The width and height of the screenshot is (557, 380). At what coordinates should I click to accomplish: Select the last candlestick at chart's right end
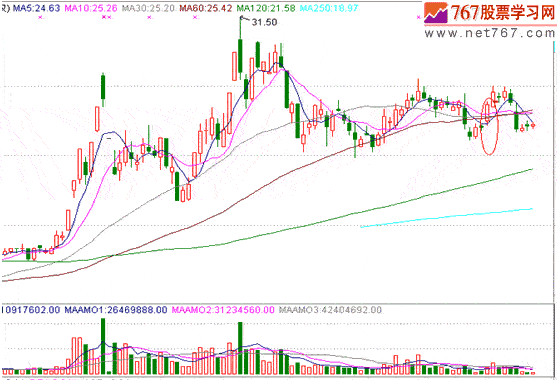click(533, 125)
